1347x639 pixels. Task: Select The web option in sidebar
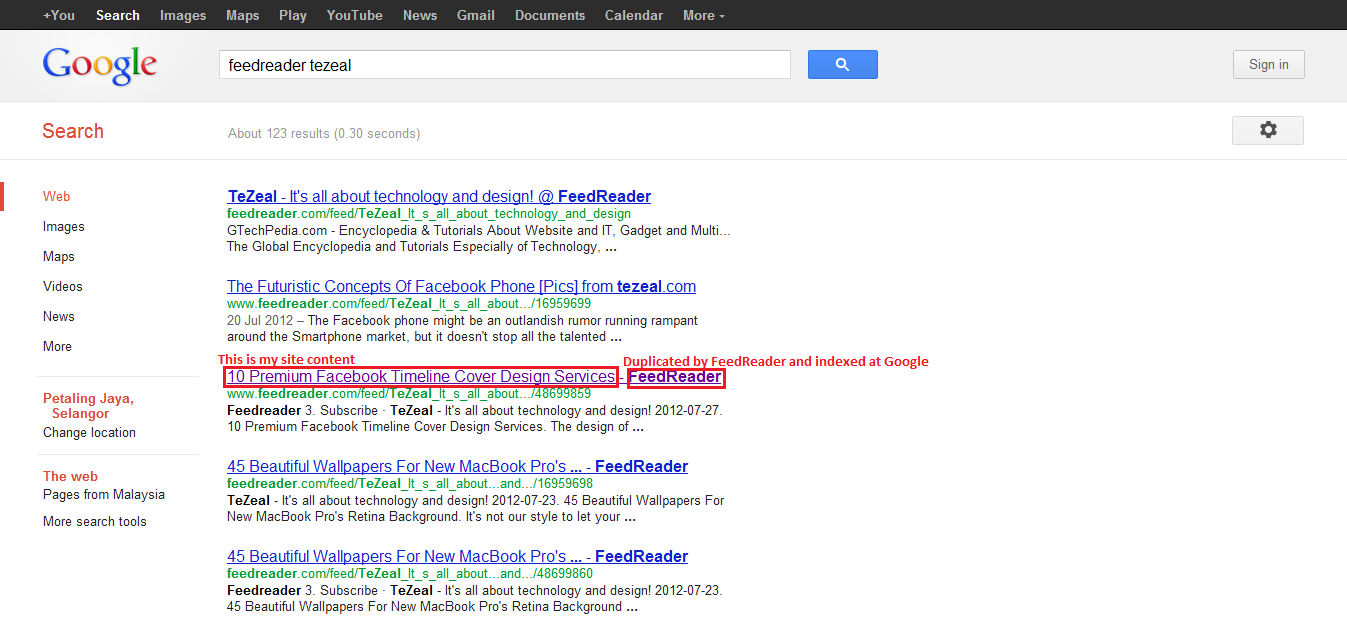(x=70, y=477)
